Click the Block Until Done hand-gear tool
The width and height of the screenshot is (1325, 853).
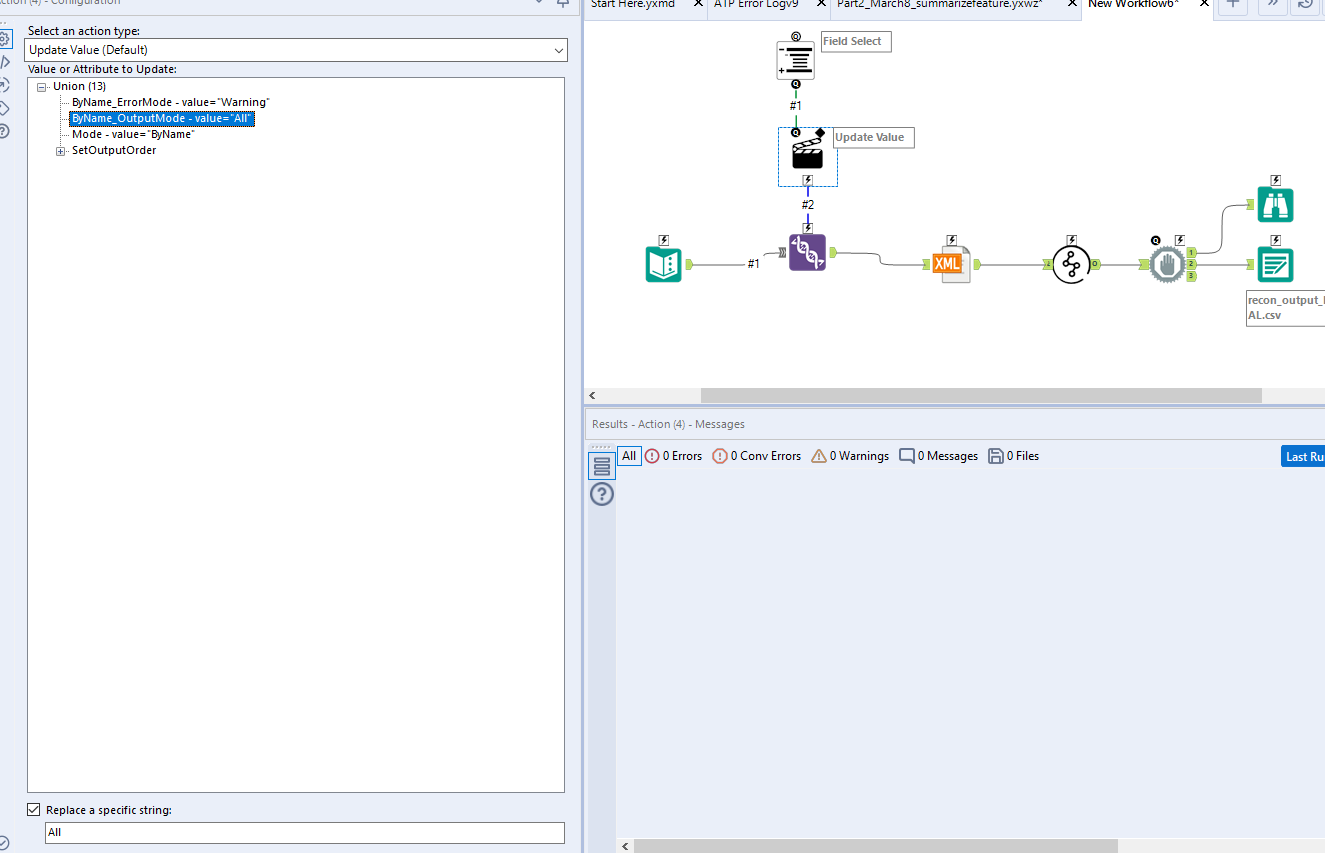tap(1168, 264)
